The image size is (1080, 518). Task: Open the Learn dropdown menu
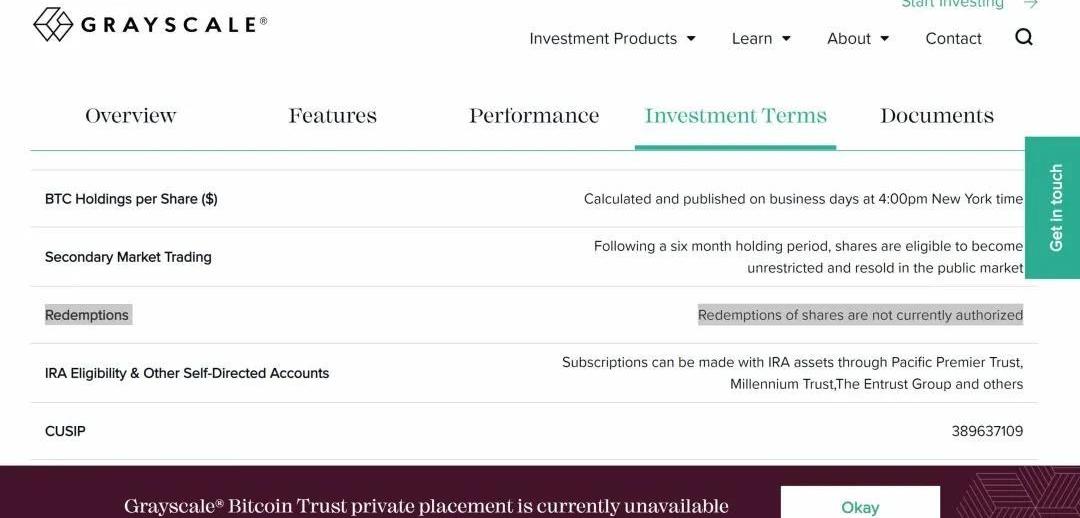click(761, 39)
